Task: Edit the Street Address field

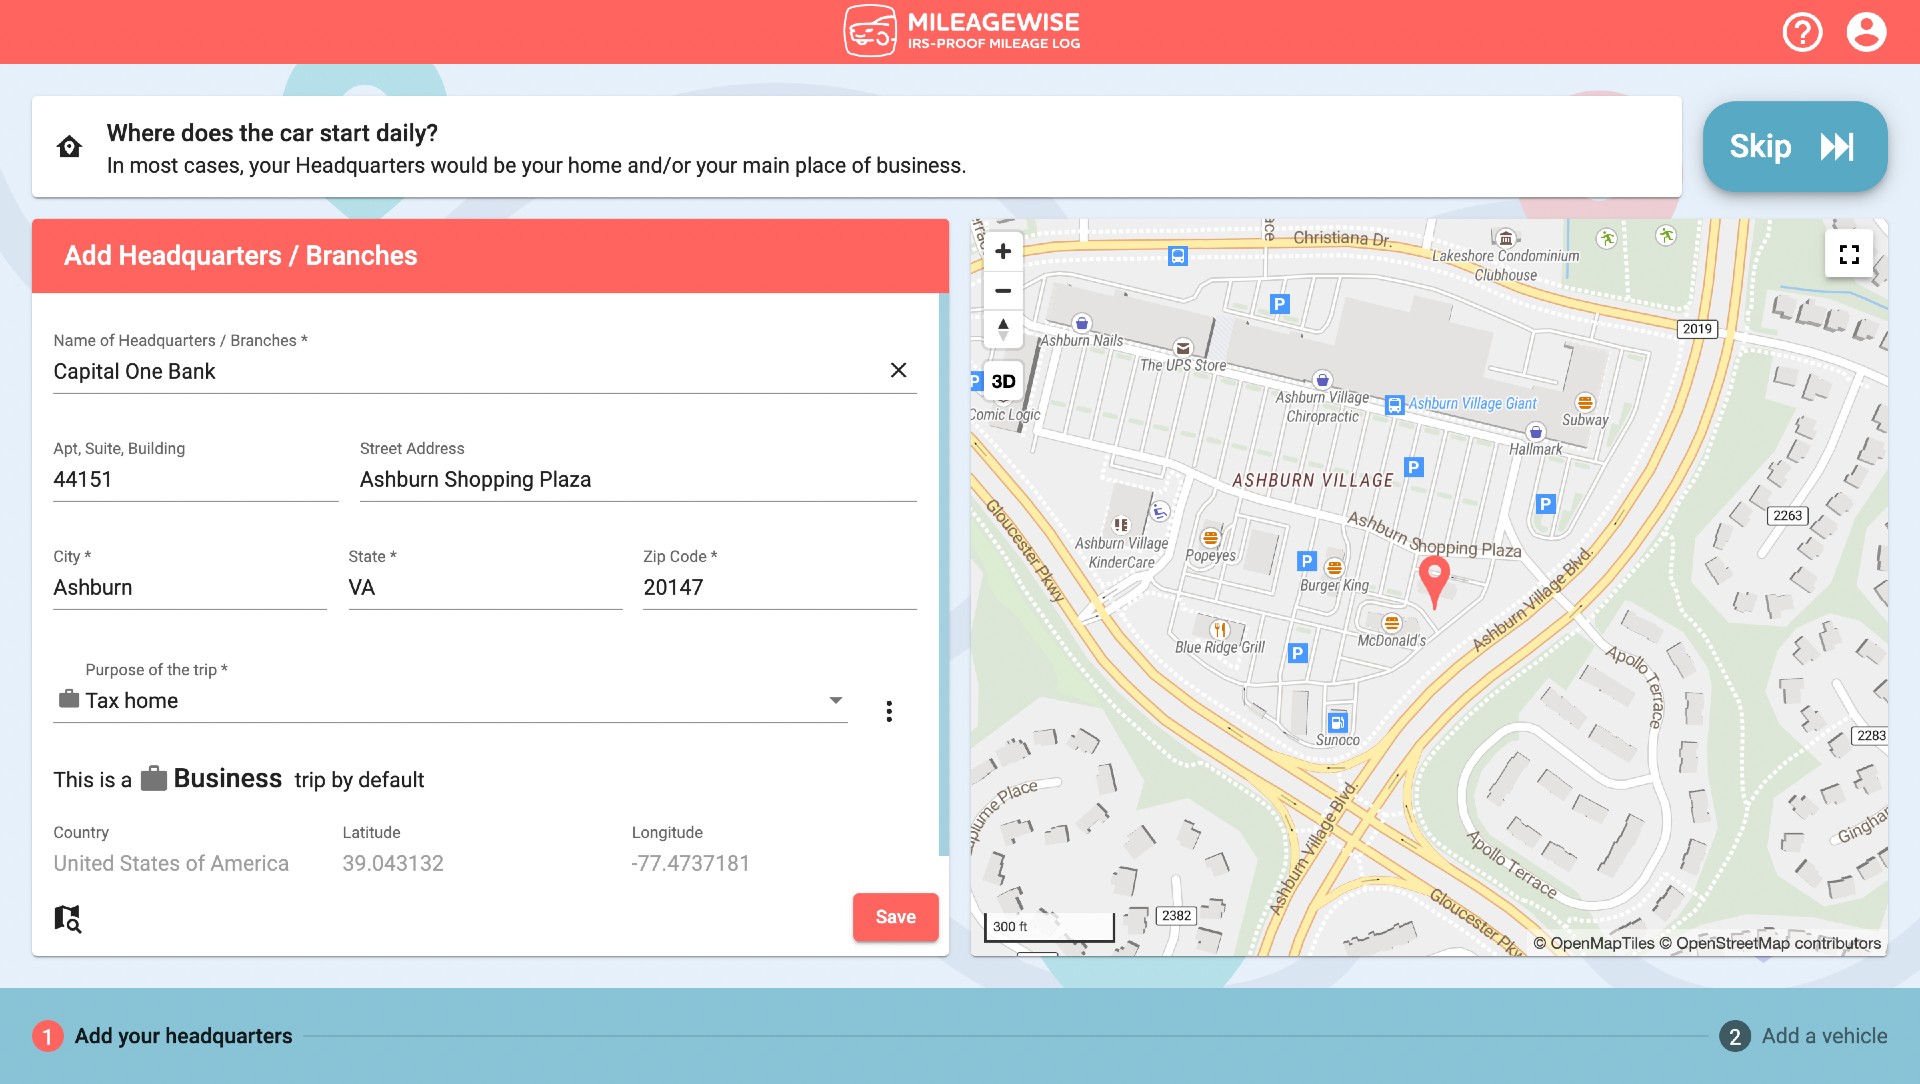Action: (638, 480)
